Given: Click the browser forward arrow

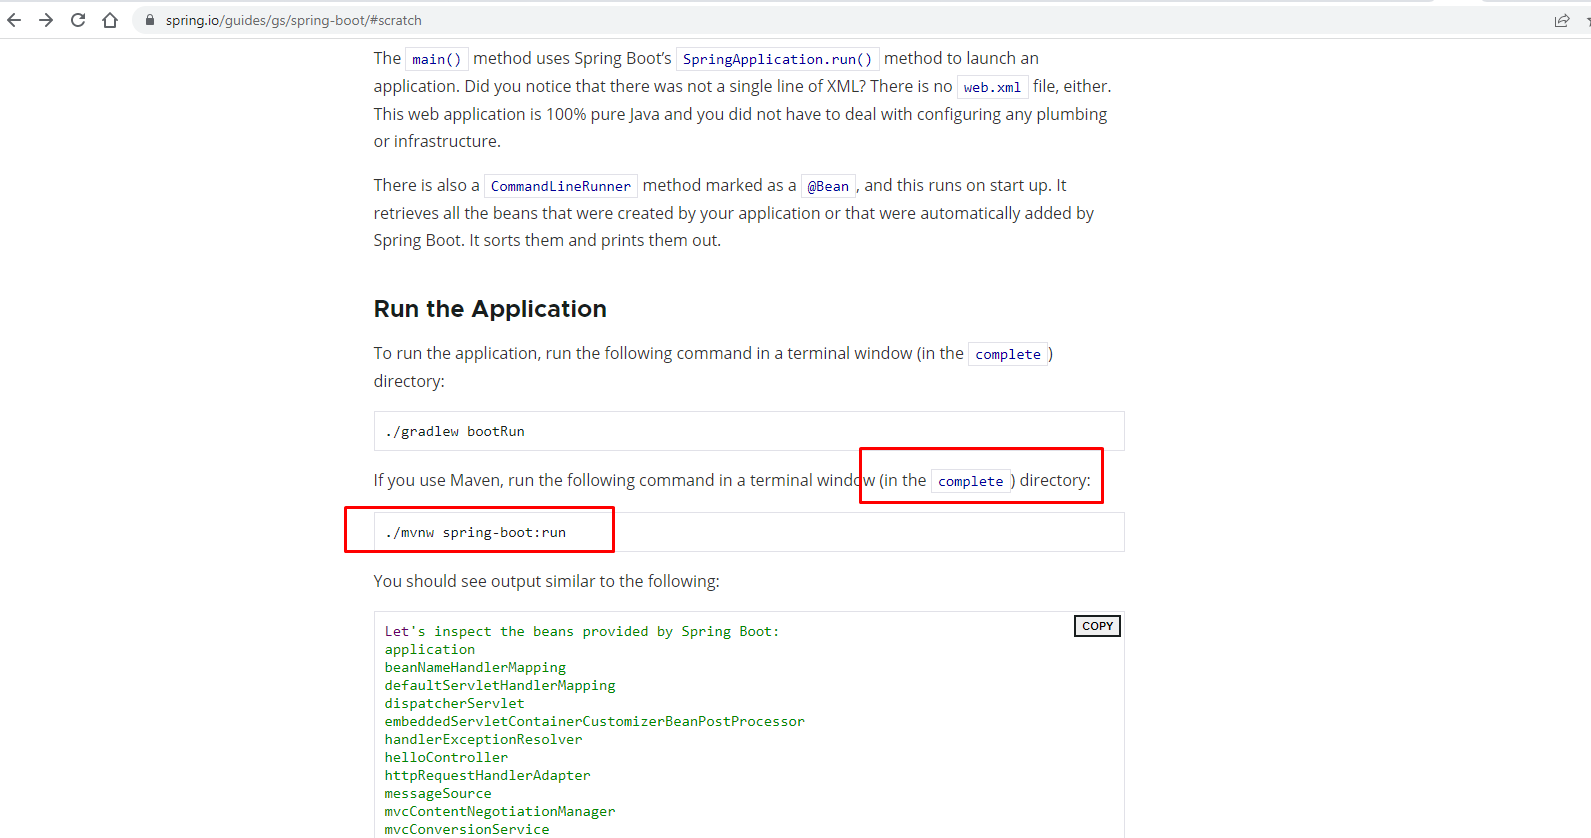Looking at the screenshot, I should point(46,20).
